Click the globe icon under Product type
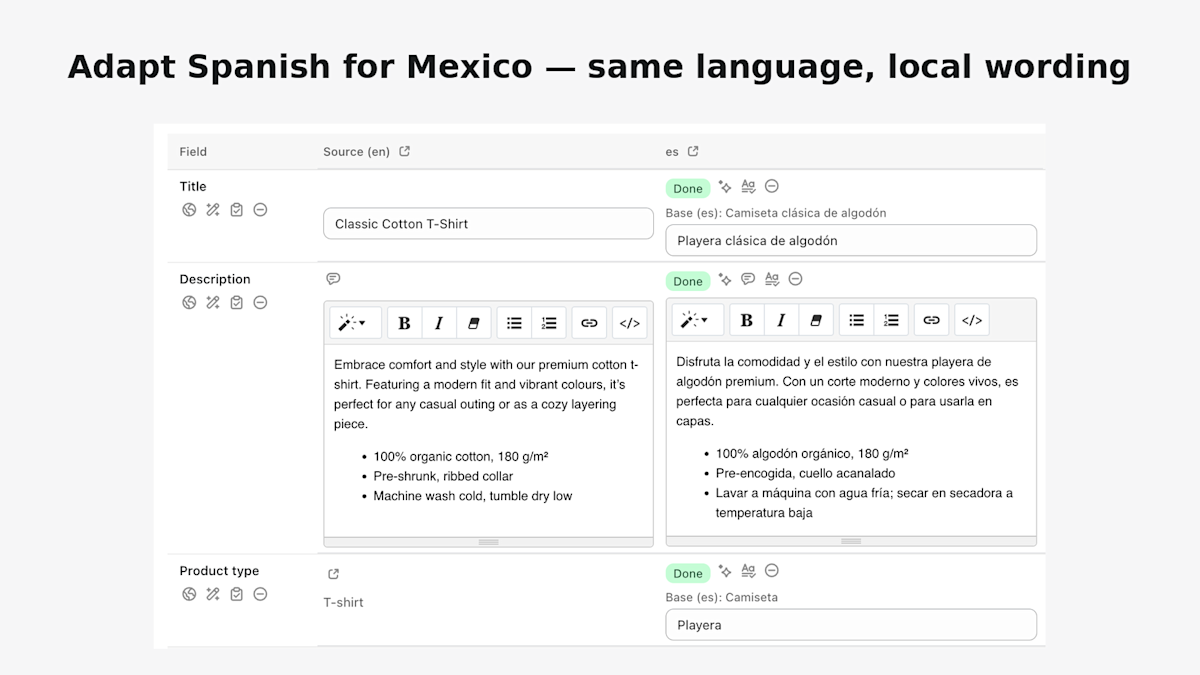Screen dimensions: 1200x675 [x=189, y=594]
